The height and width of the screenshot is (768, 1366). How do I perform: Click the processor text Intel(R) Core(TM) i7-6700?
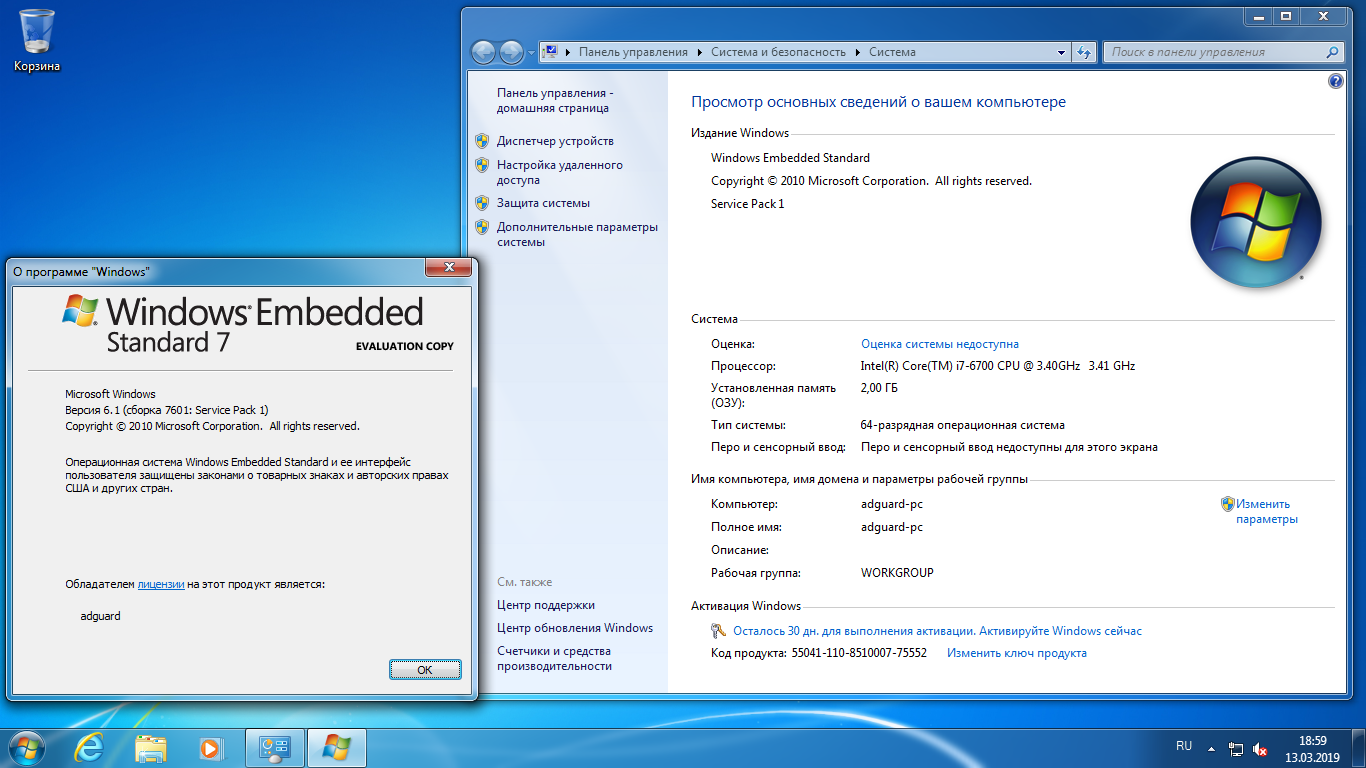pos(998,366)
